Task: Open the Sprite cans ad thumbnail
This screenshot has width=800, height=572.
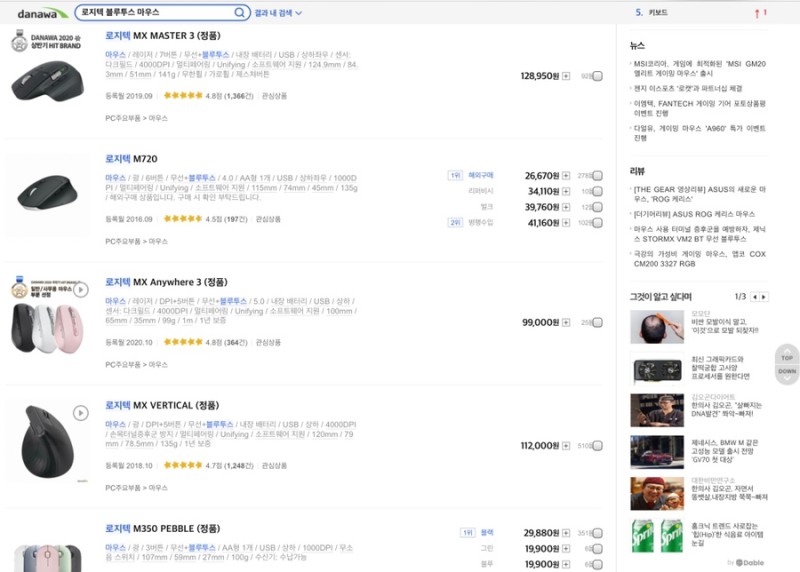Action: point(657,535)
